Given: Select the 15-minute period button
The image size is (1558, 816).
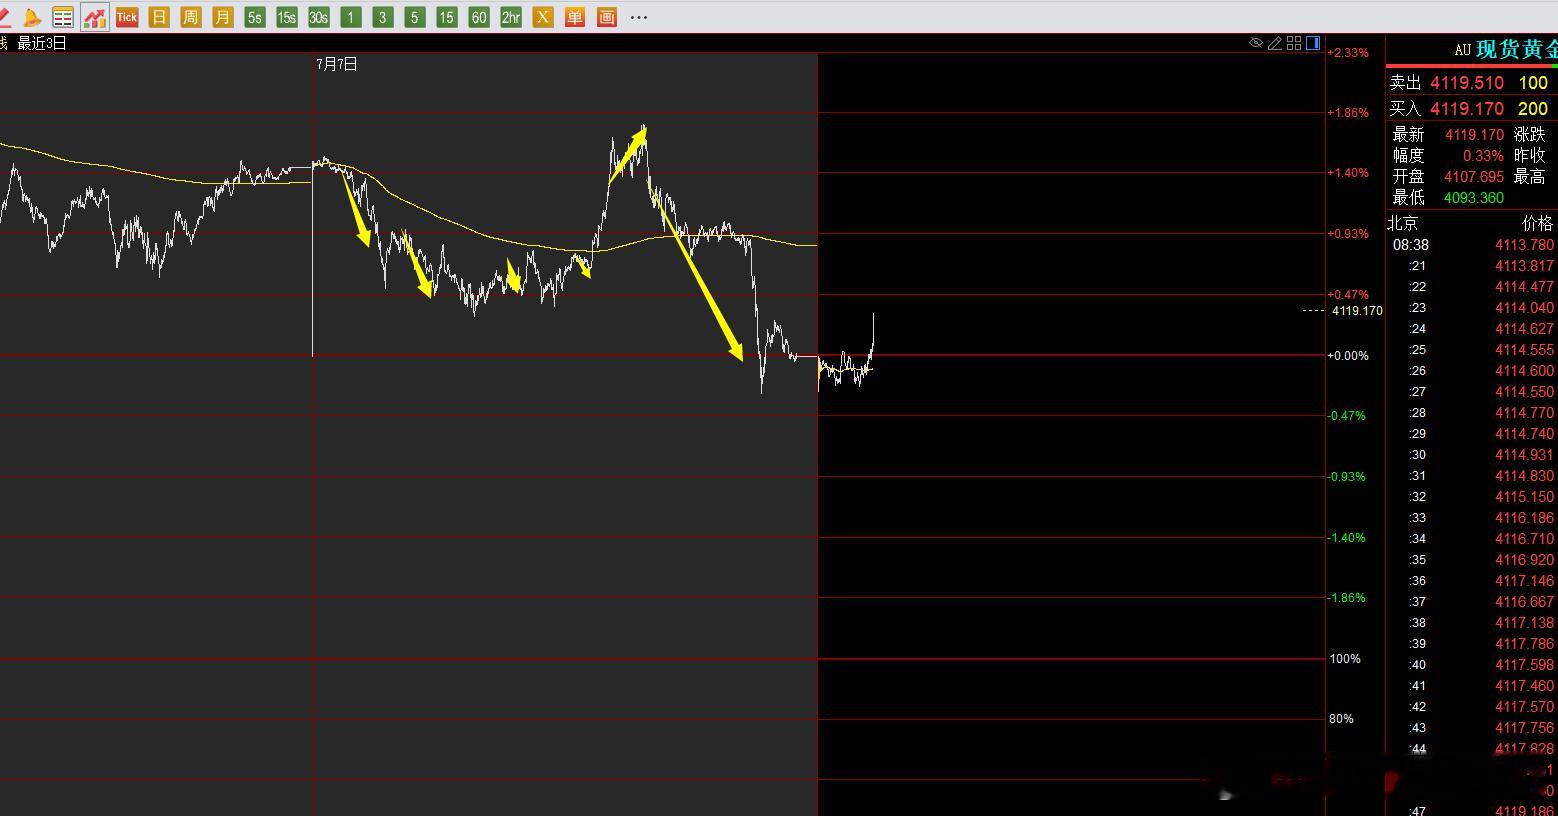Looking at the screenshot, I should pos(447,17).
